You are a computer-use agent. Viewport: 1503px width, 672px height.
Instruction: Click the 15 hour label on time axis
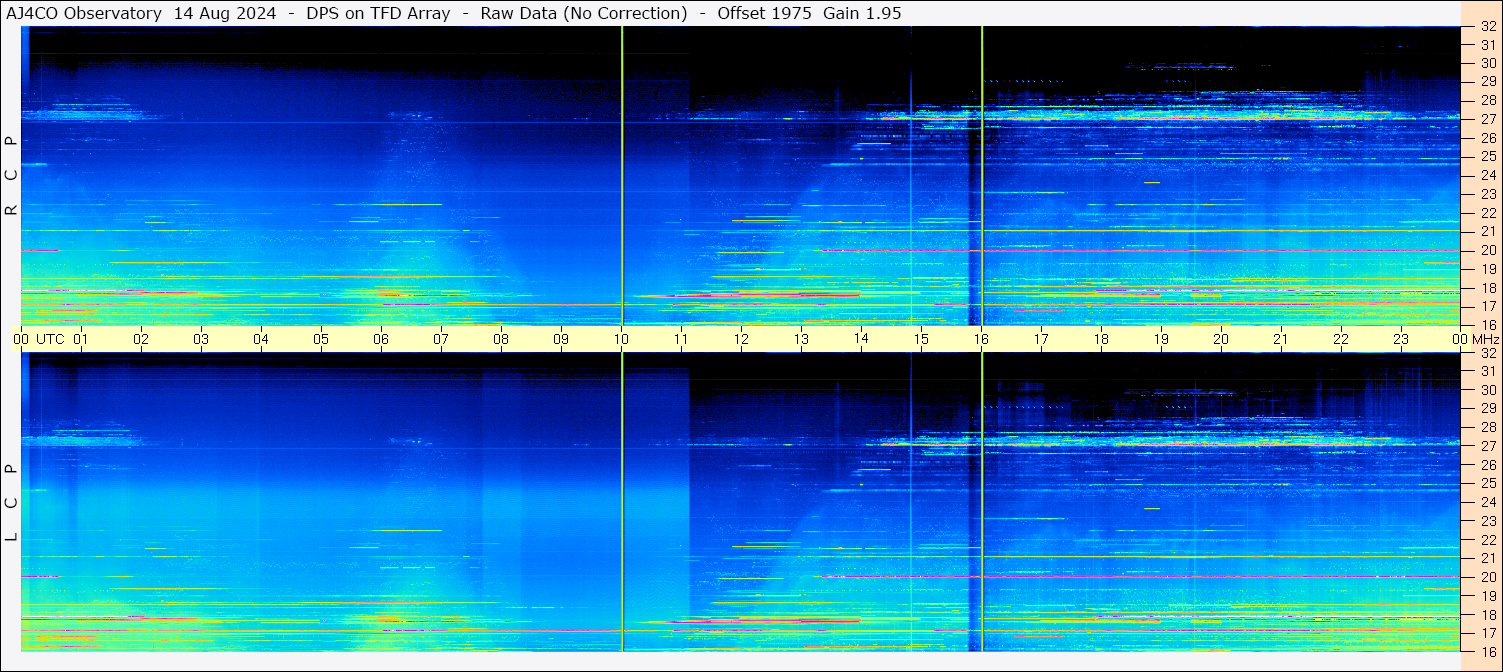921,339
